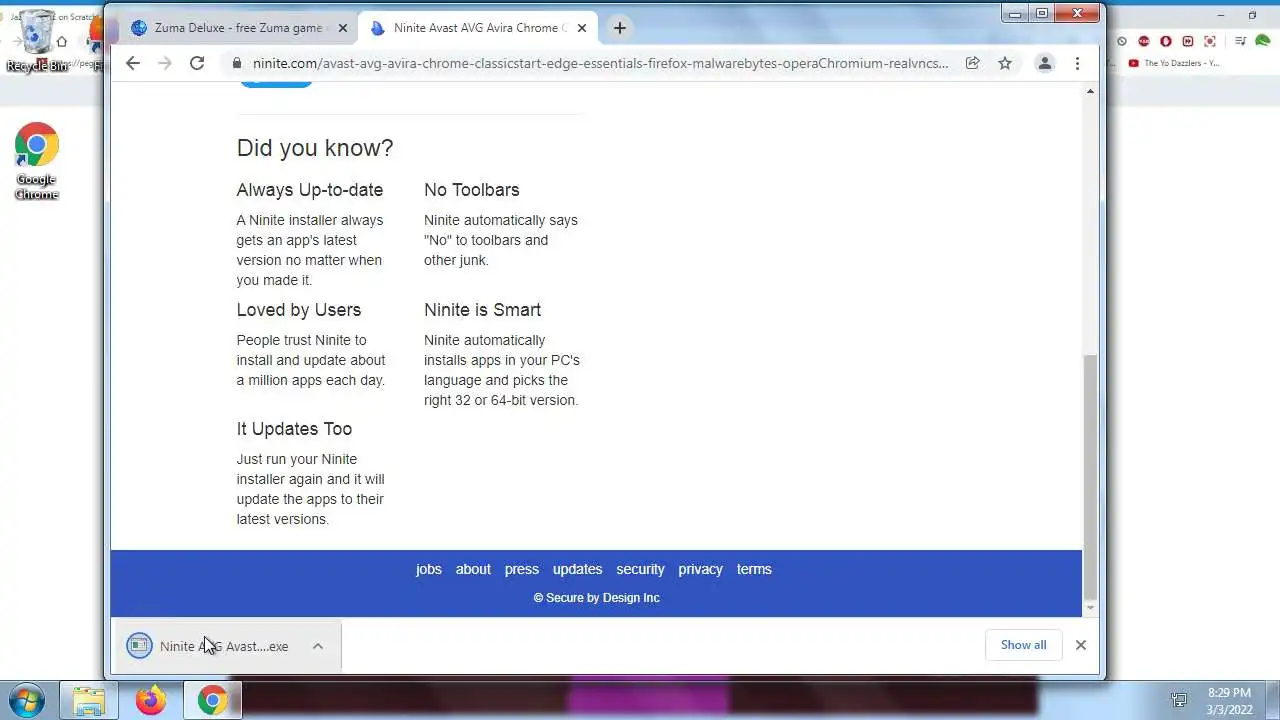Click the green profile avatar in background window
This screenshot has width=1280, height=720.
point(1263,41)
